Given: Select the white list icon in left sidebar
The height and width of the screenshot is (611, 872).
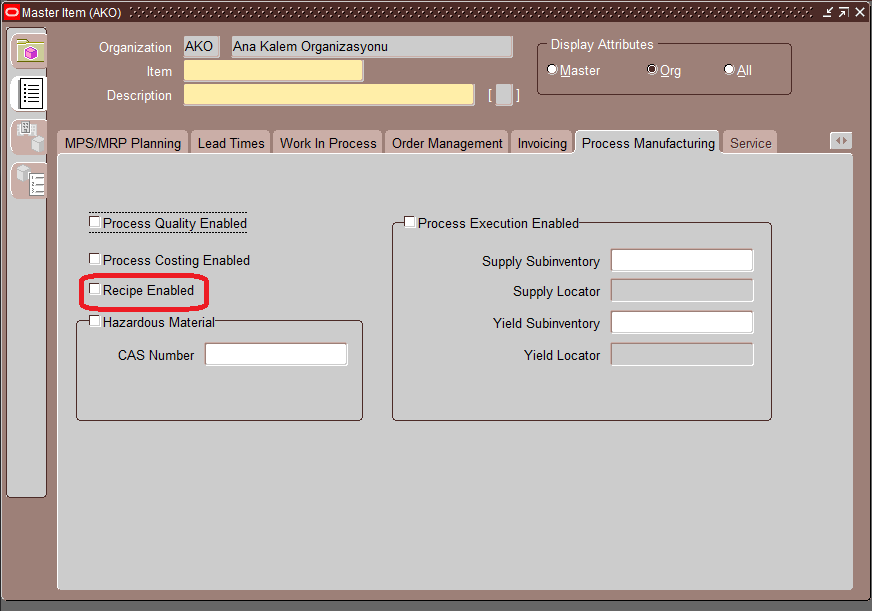Looking at the screenshot, I should (x=29, y=93).
